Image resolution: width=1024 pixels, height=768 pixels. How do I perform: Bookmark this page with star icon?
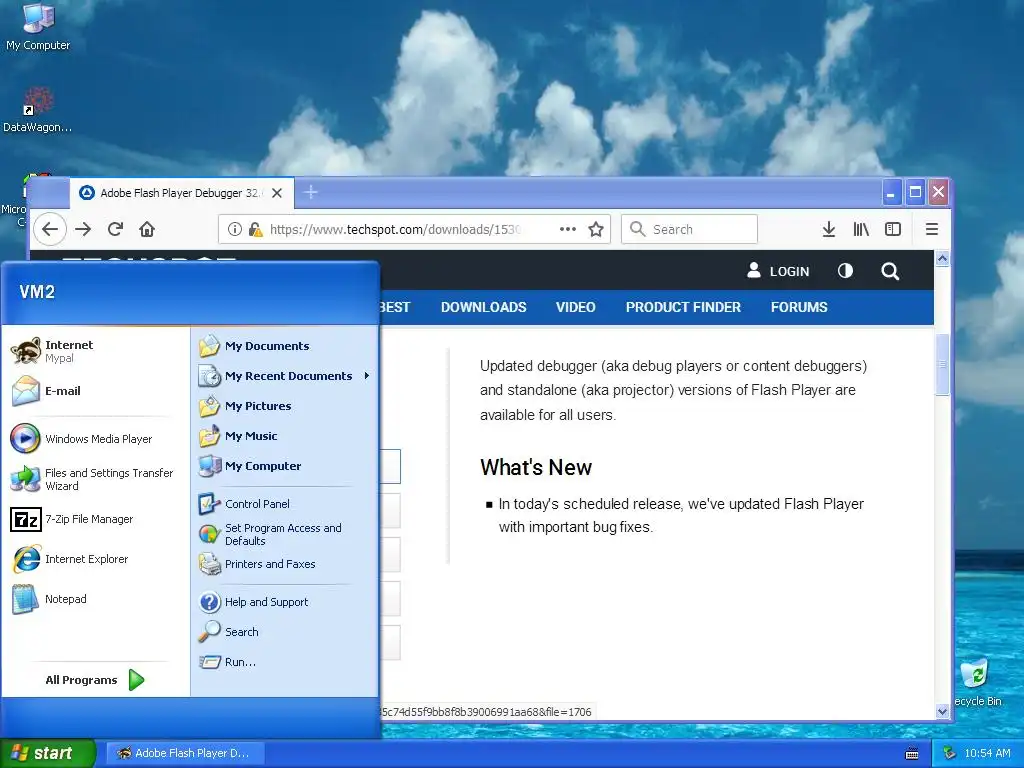[596, 229]
